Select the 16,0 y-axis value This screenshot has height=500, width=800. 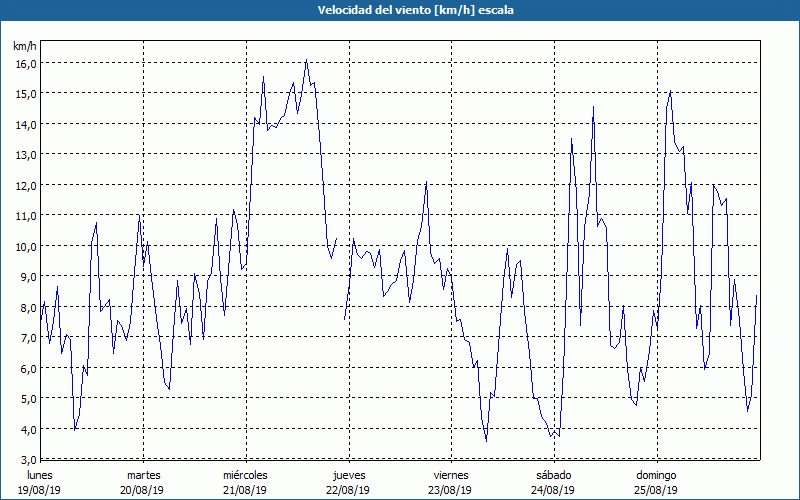pyautogui.click(x=26, y=64)
